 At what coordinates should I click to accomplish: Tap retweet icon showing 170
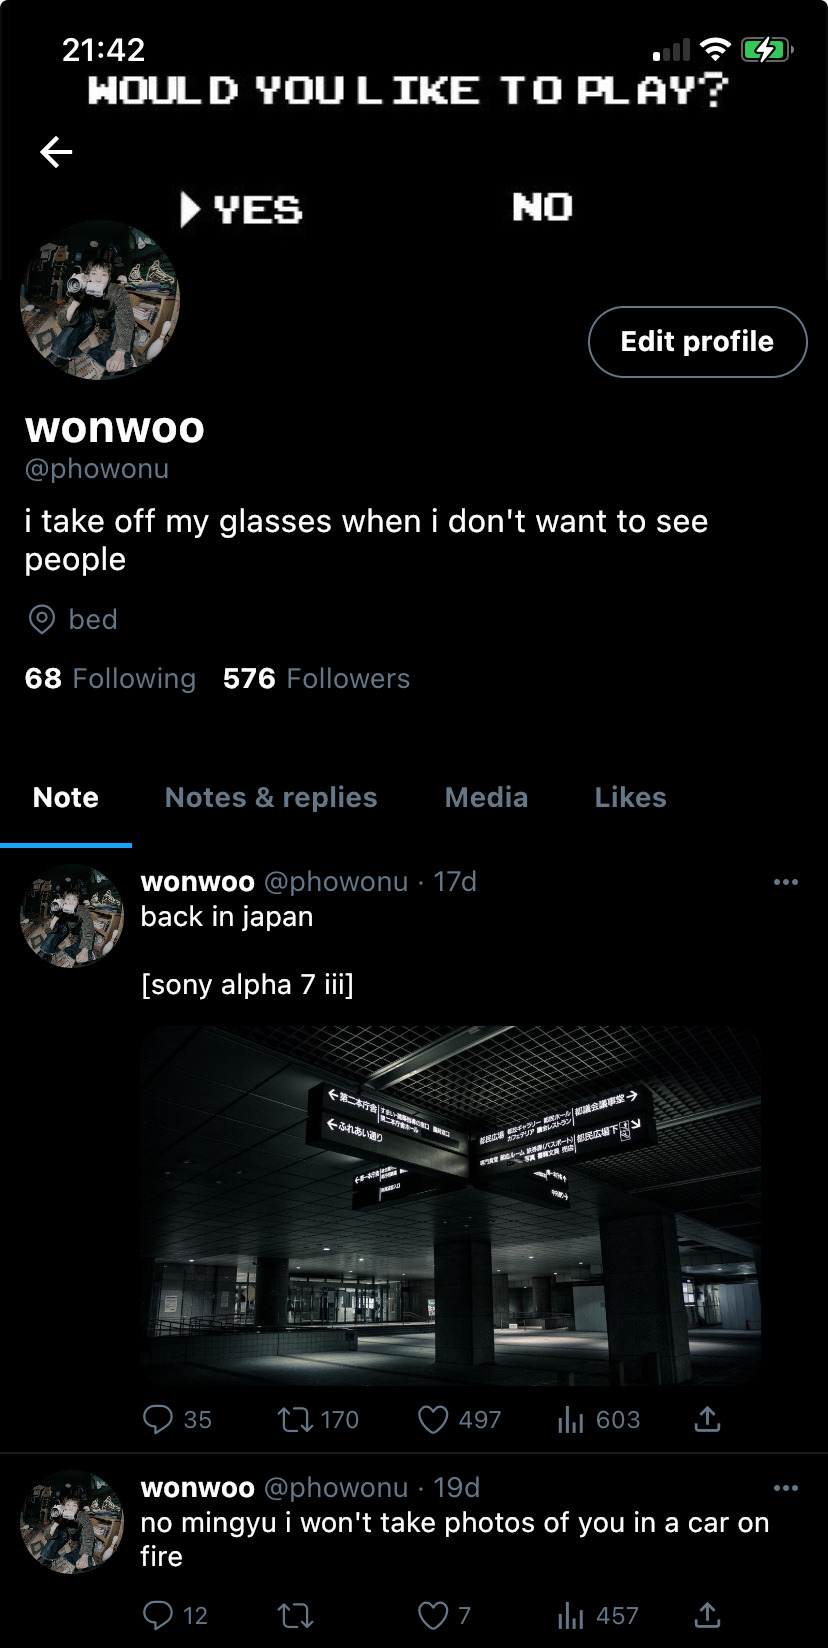pyautogui.click(x=295, y=1419)
